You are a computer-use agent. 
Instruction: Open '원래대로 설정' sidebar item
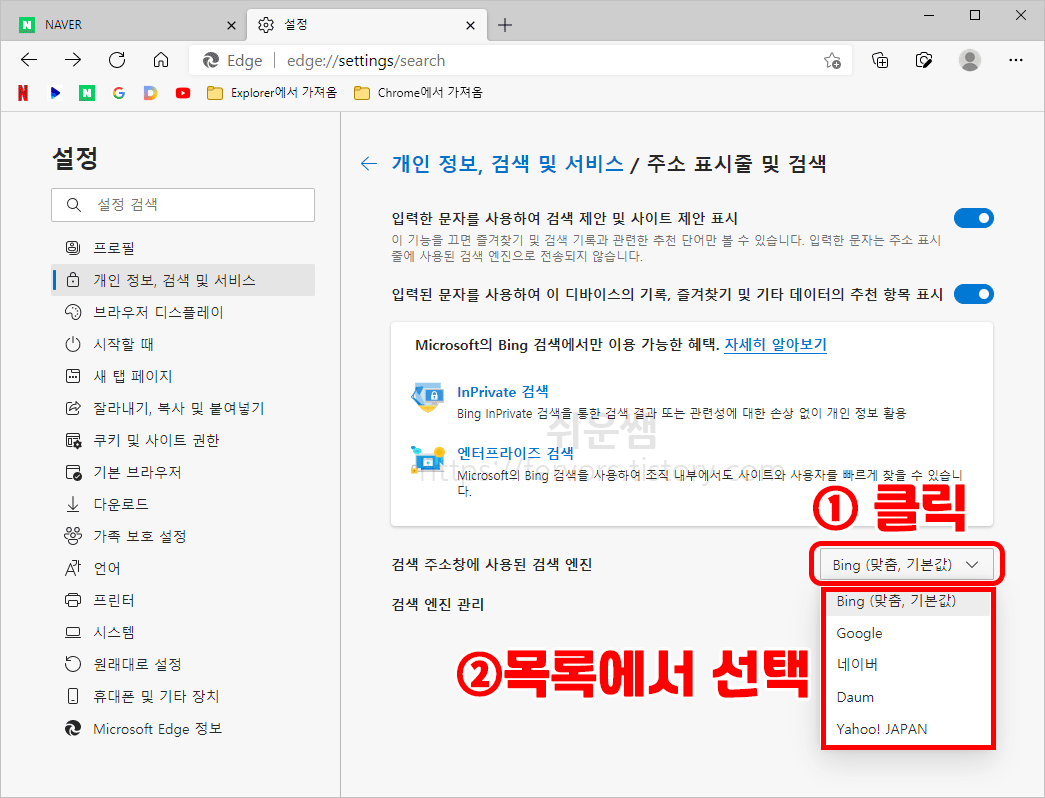183,664
